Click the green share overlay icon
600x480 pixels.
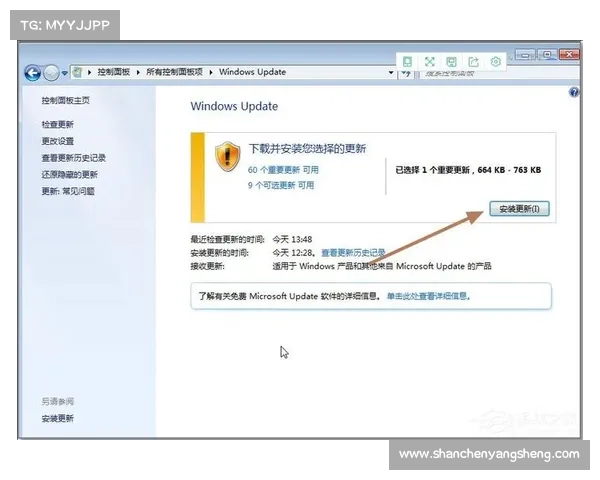point(474,62)
